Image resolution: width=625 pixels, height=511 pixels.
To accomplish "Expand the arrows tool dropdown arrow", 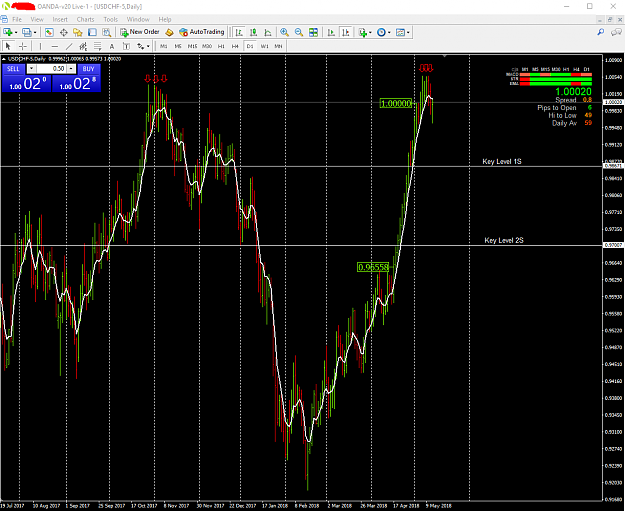I will point(148,46).
